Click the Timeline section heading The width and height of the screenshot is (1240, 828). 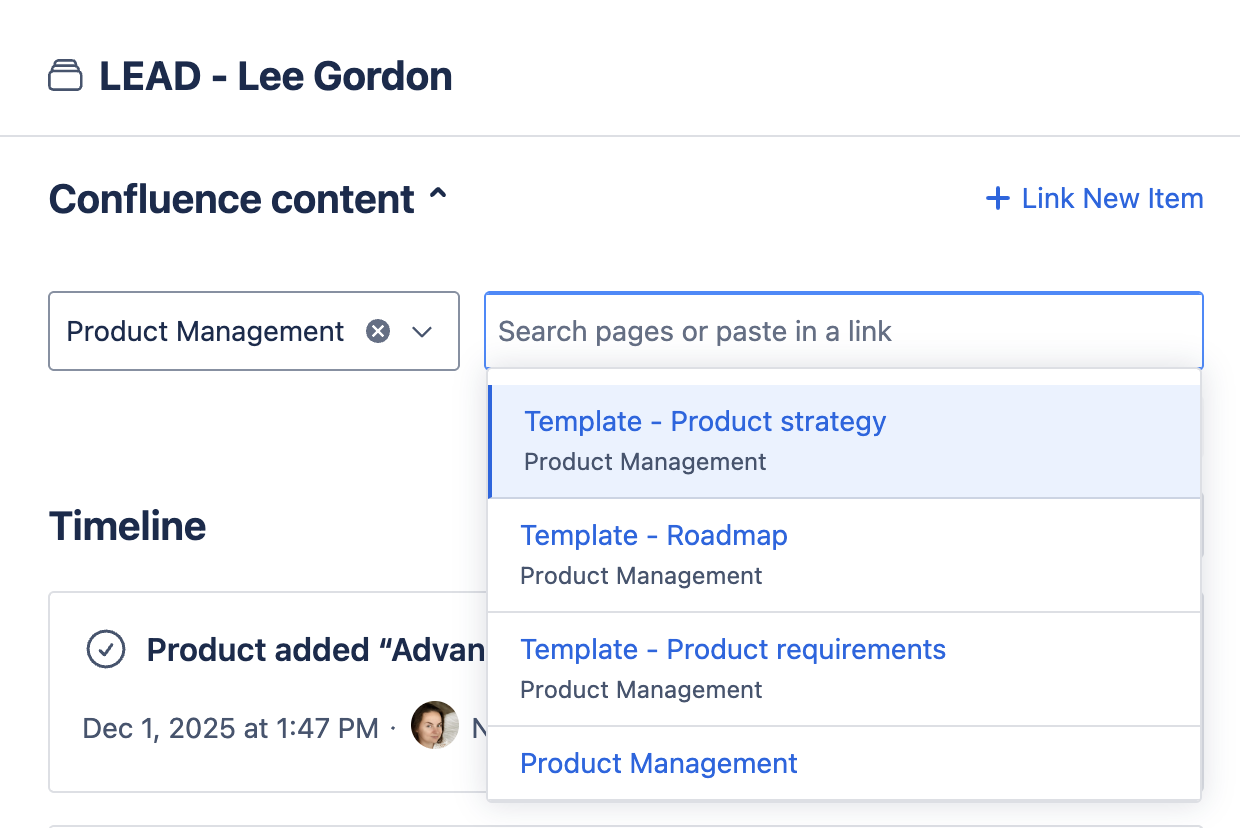click(x=128, y=526)
